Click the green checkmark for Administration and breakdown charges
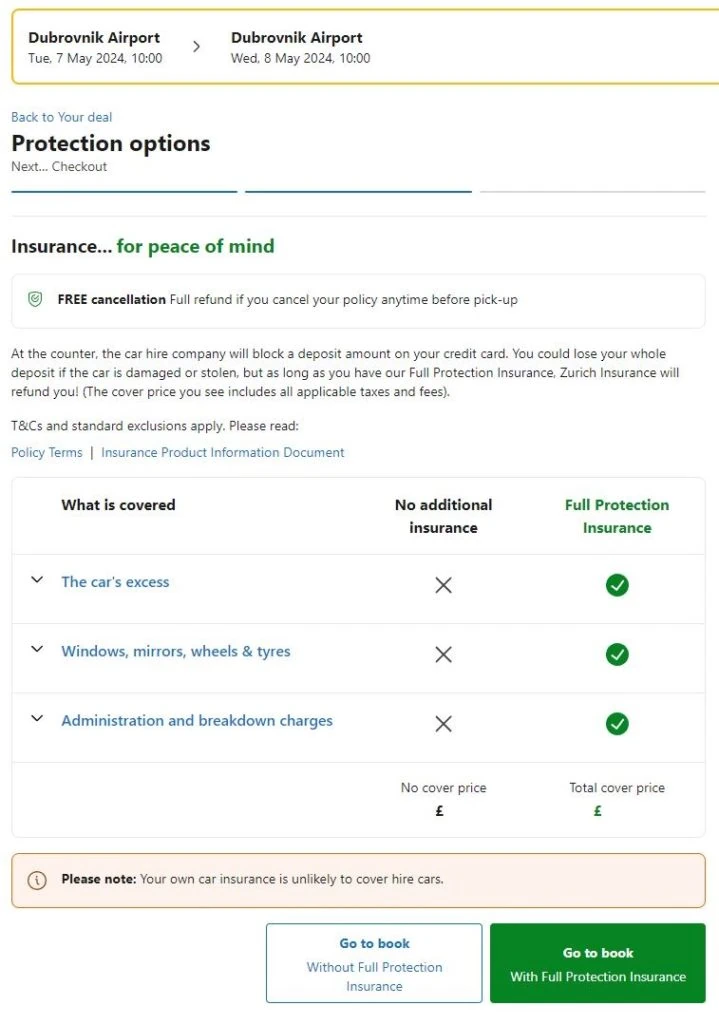Viewport: 719px width, 1024px height. tap(617, 723)
